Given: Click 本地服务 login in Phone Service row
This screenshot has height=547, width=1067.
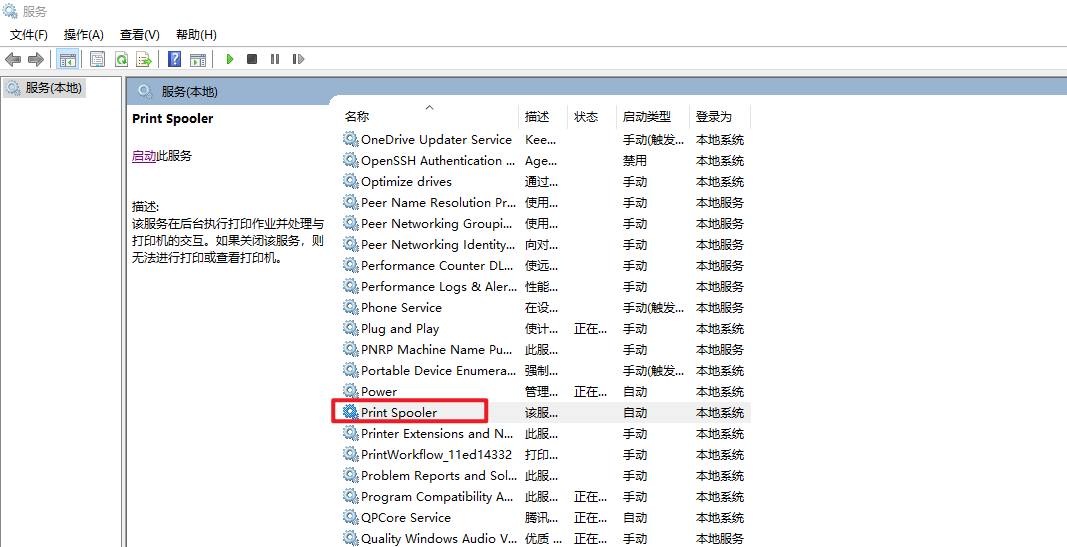Looking at the screenshot, I should (720, 308).
